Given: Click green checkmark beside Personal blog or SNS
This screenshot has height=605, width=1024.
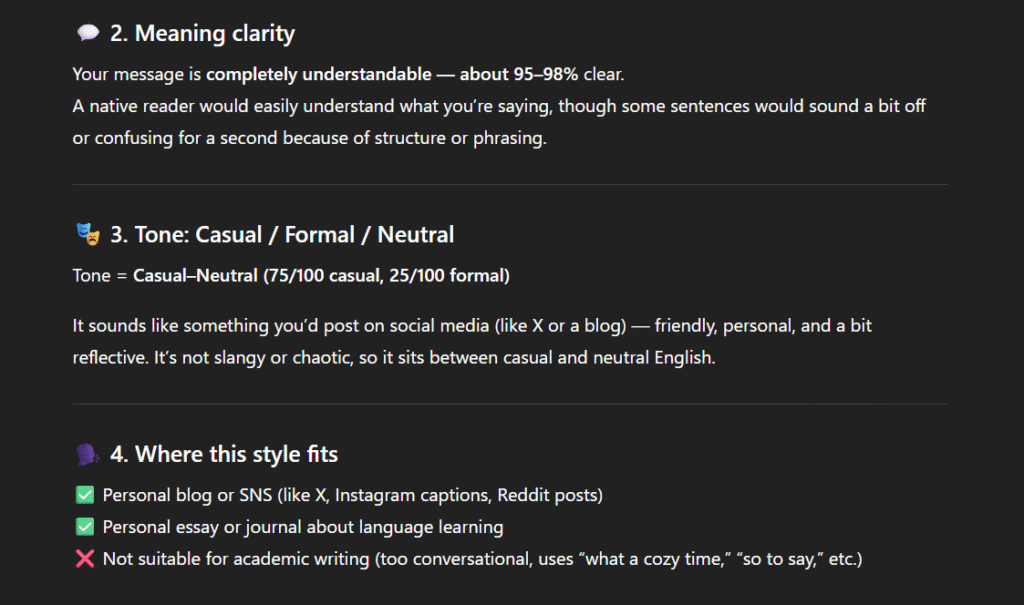Looking at the screenshot, I should tap(84, 495).
